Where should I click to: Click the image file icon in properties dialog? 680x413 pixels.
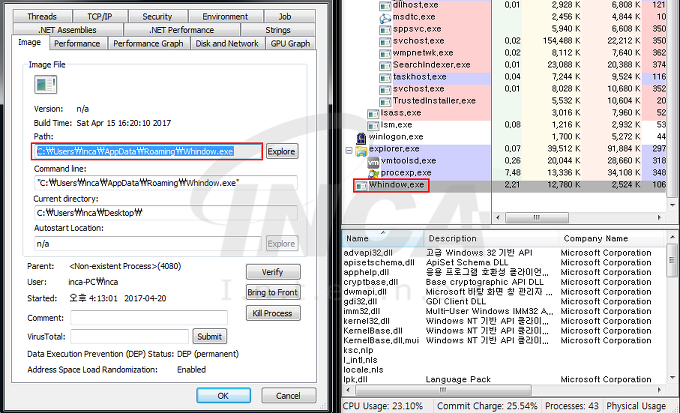[46, 85]
